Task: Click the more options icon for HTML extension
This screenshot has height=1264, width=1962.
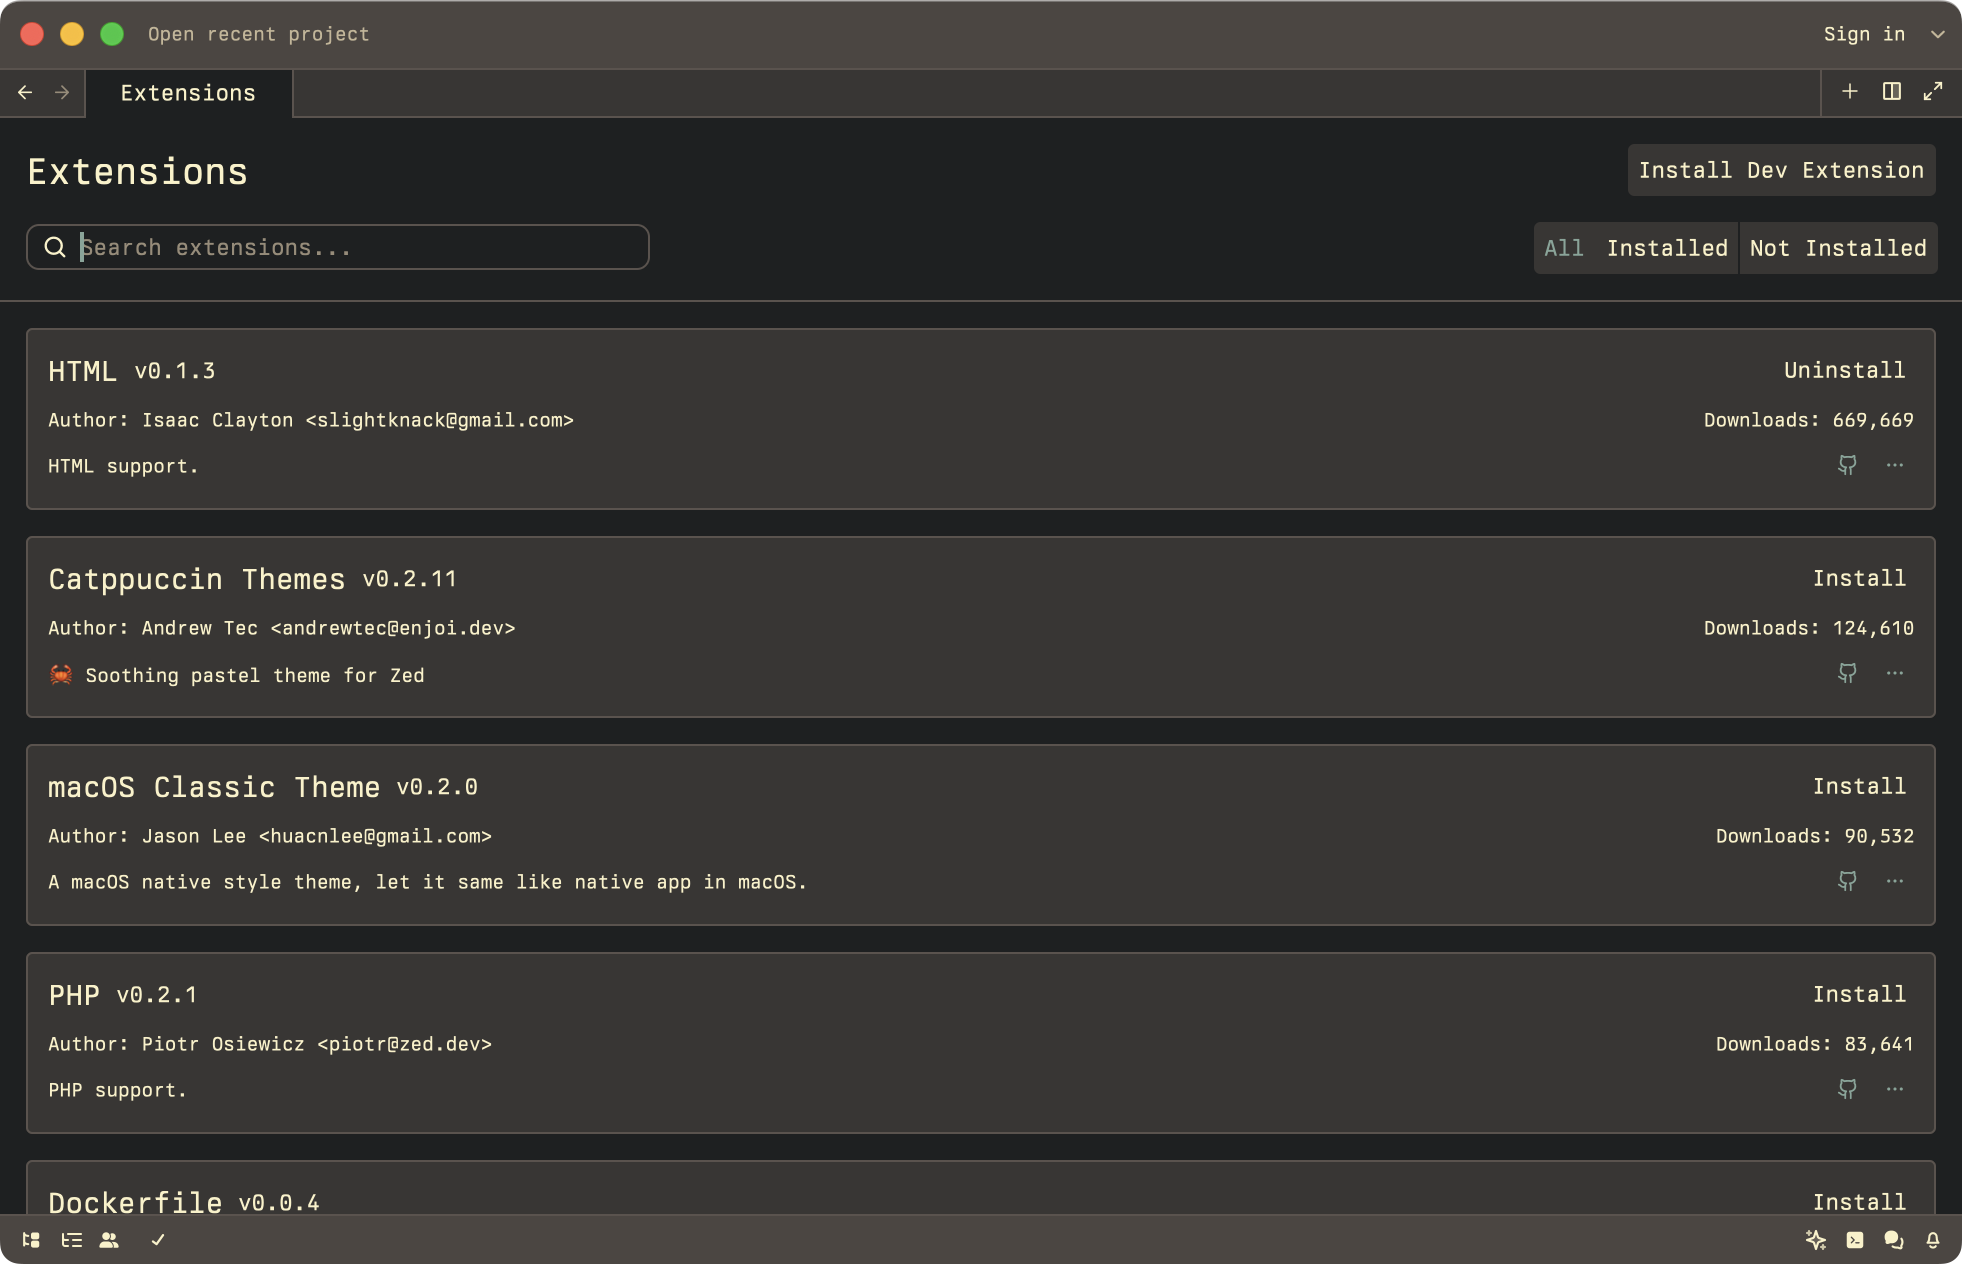Action: 1895,465
